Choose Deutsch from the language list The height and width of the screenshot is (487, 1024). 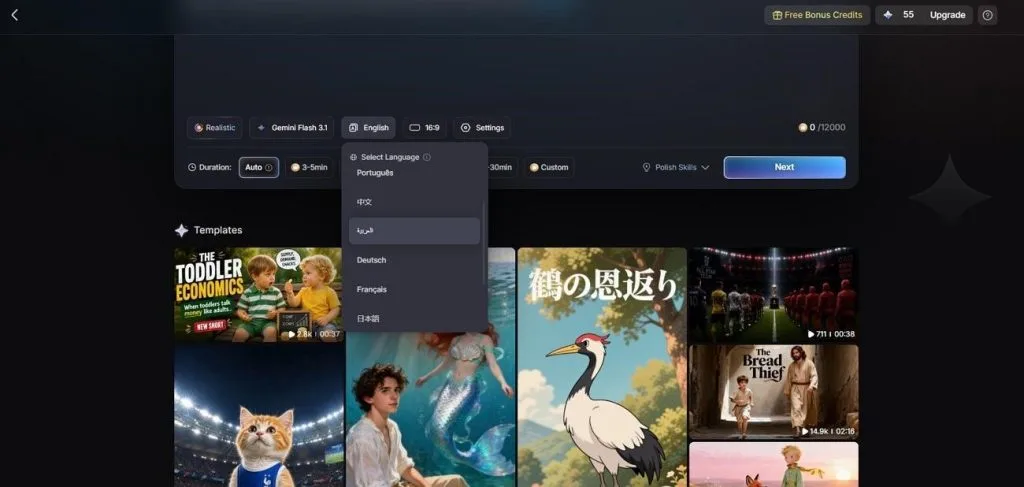click(414, 260)
